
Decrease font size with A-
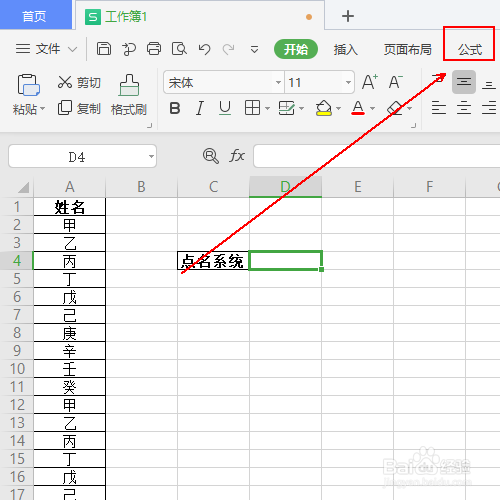tap(396, 82)
